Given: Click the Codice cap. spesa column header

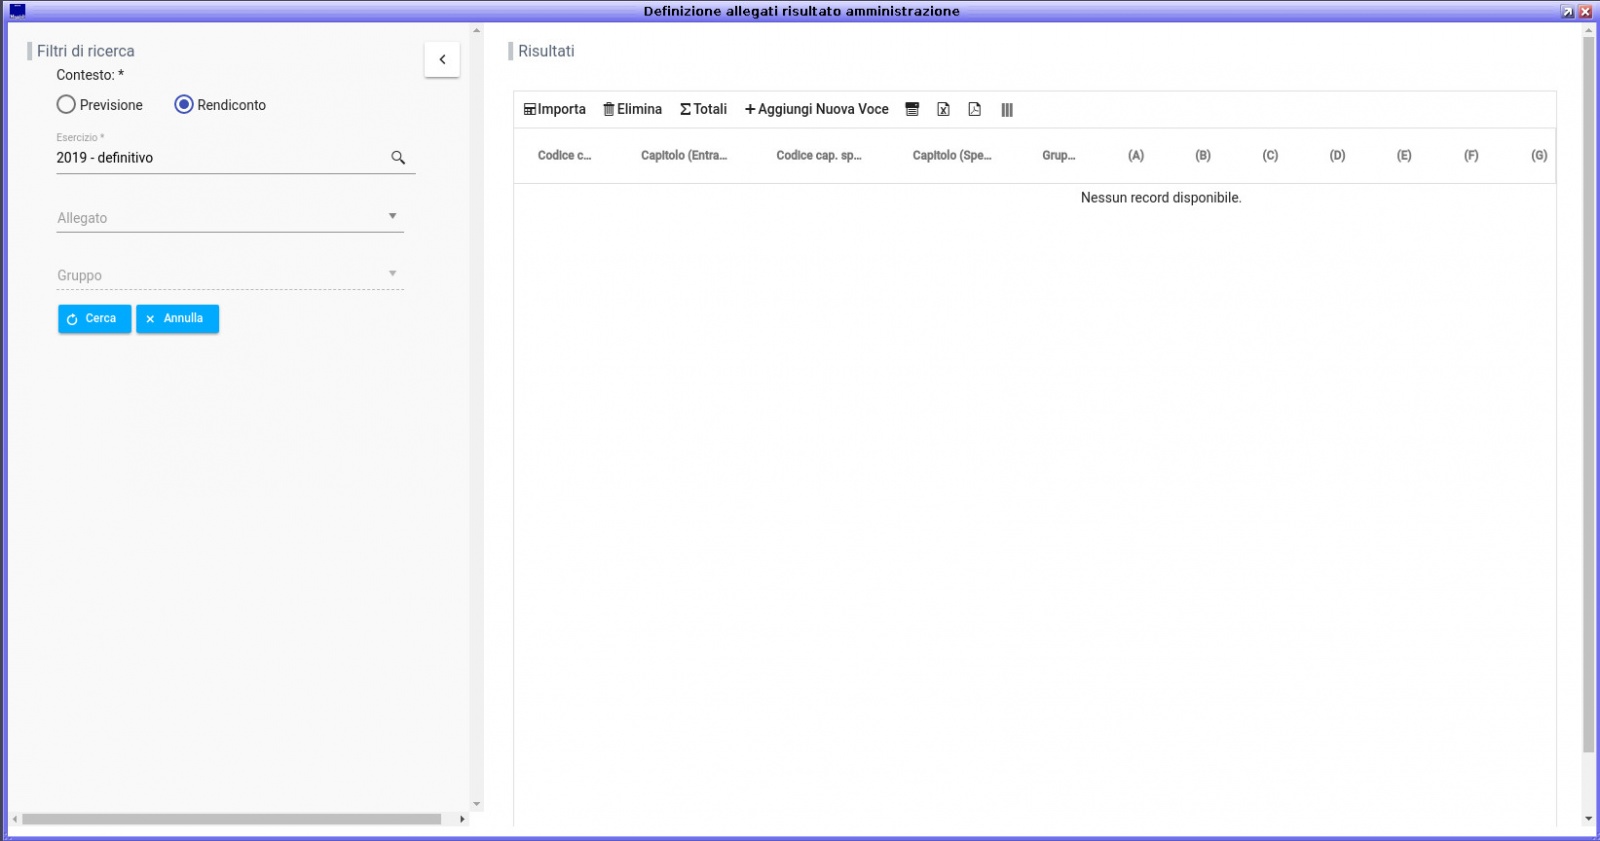Looking at the screenshot, I should [x=818, y=156].
